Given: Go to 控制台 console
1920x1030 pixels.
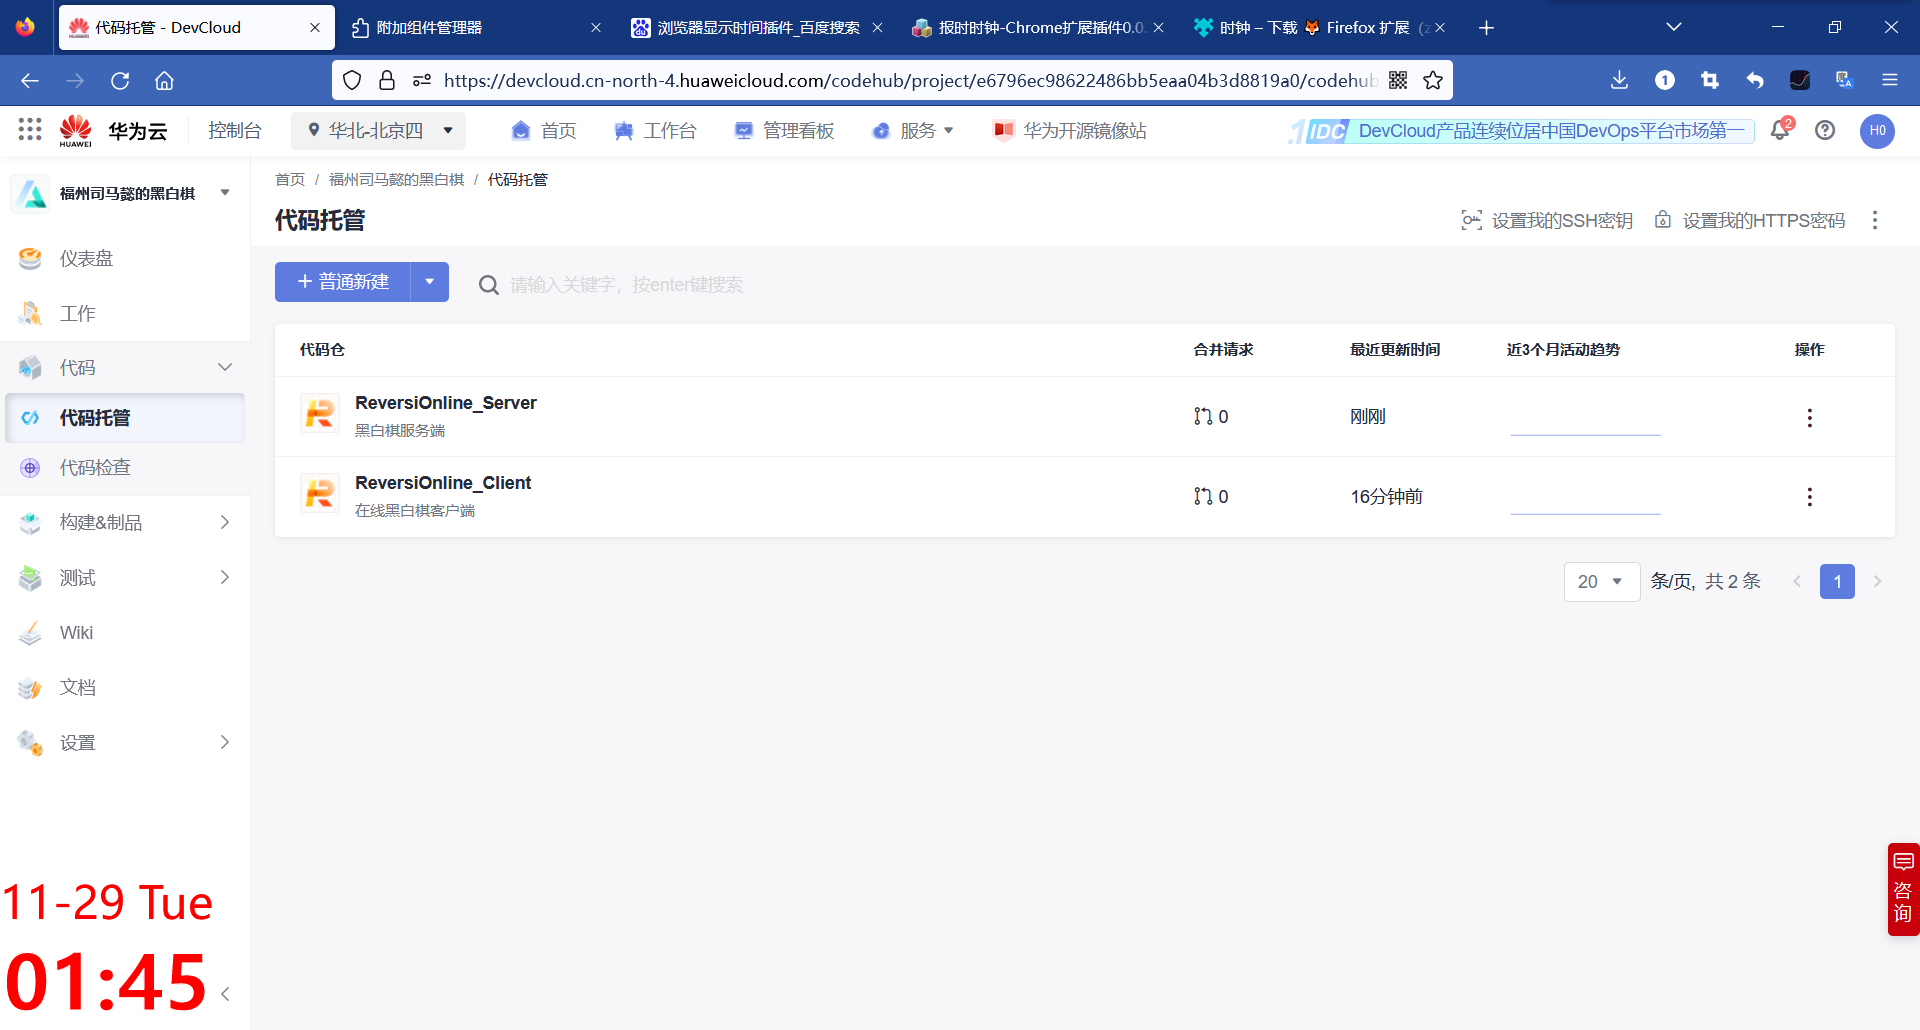Looking at the screenshot, I should 234,130.
